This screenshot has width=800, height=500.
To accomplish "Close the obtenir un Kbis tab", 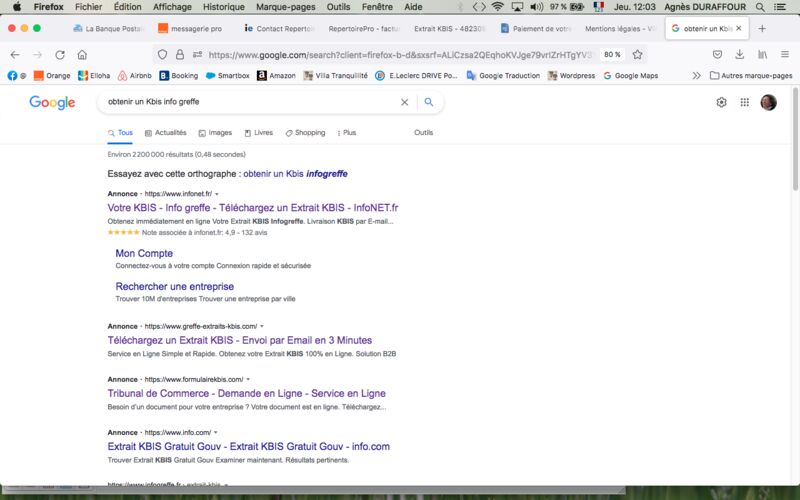I will tap(739, 29).
